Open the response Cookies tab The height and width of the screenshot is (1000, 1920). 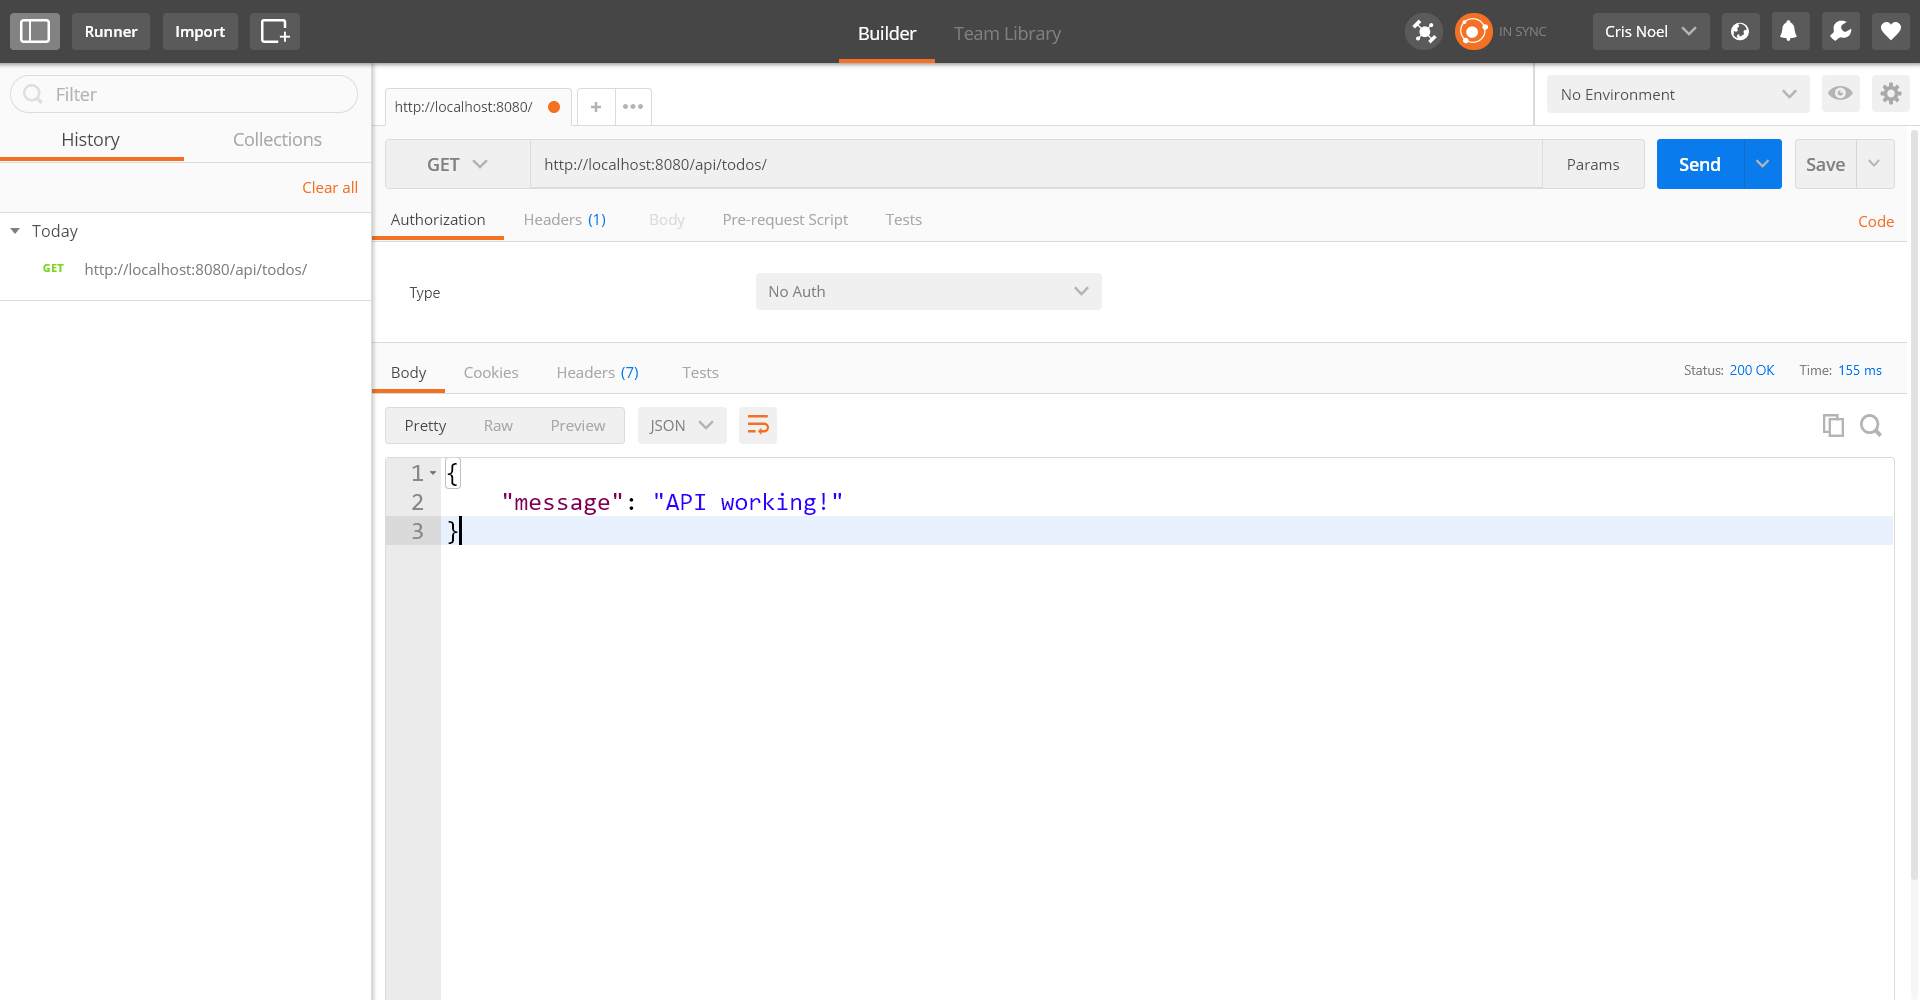tap(491, 373)
